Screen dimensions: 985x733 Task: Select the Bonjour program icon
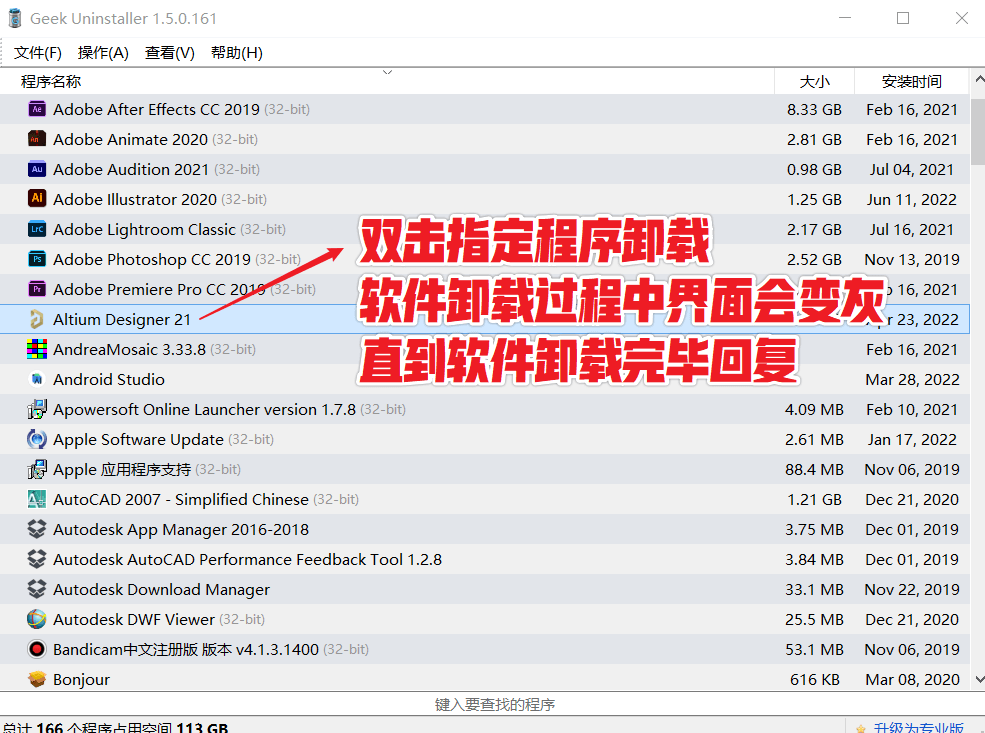36,679
